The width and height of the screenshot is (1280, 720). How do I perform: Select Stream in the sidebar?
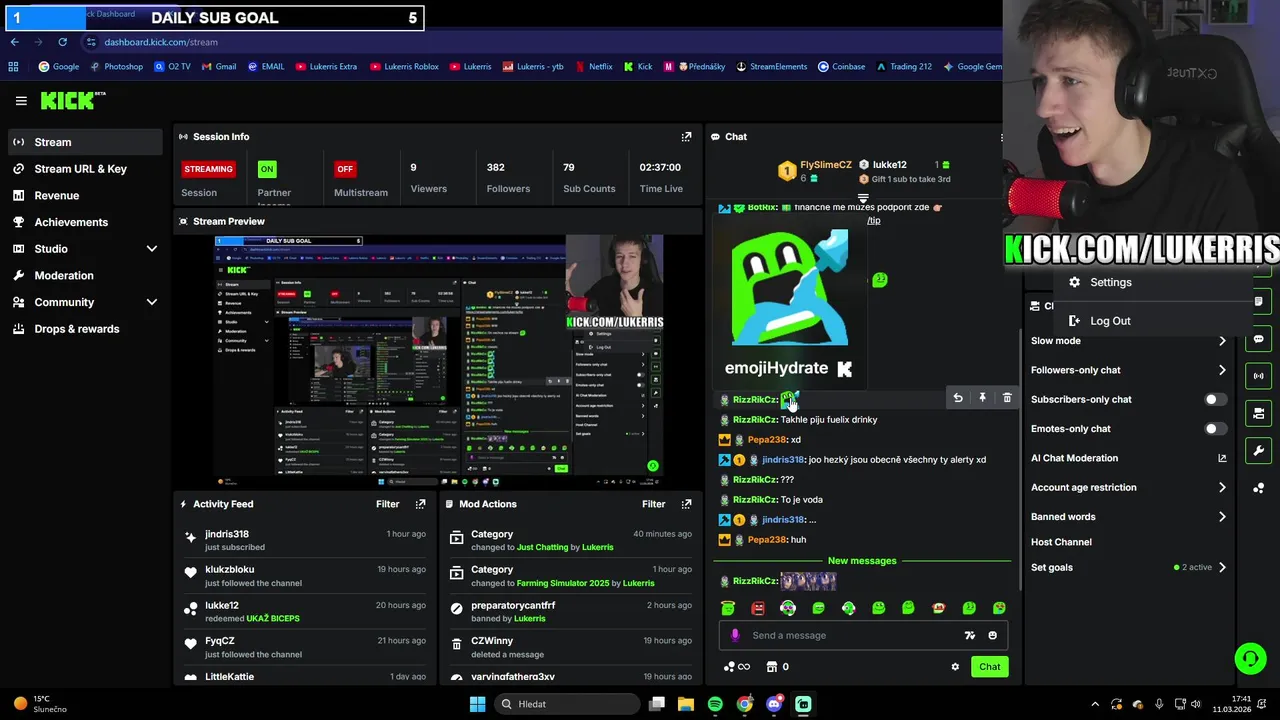tap(86, 142)
